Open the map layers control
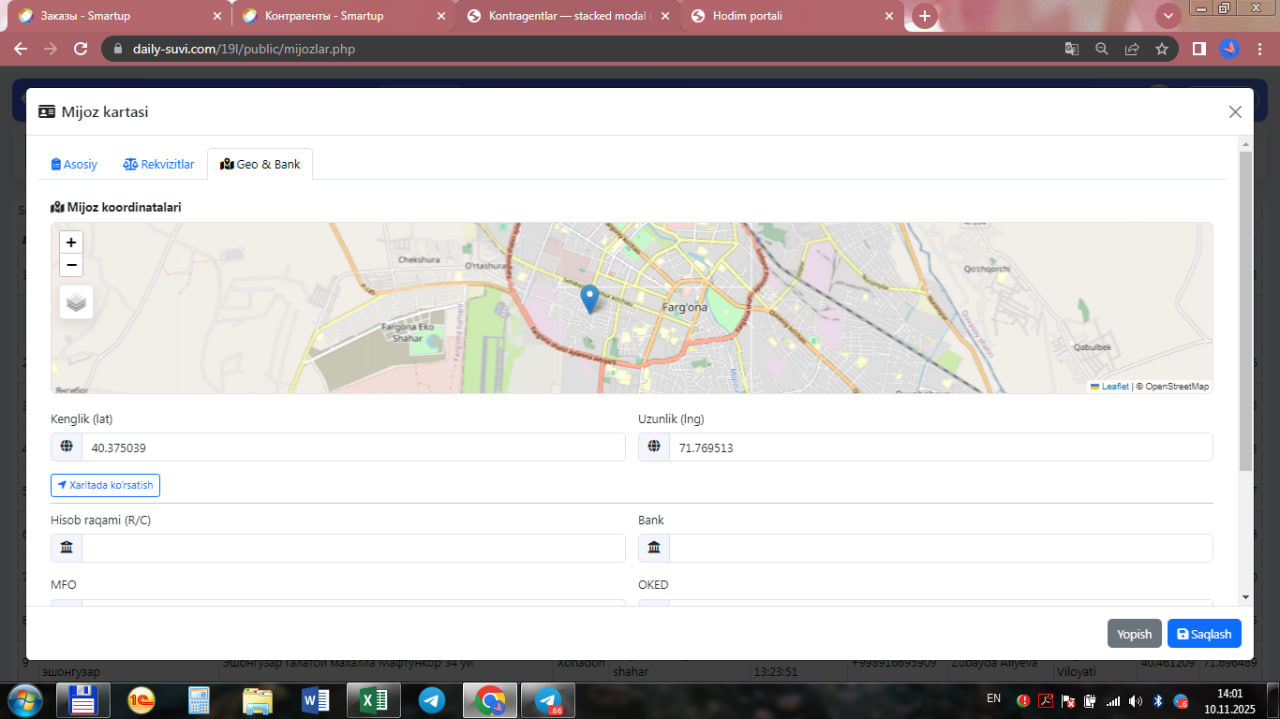This screenshot has width=1280, height=719. tap(76, 302)
